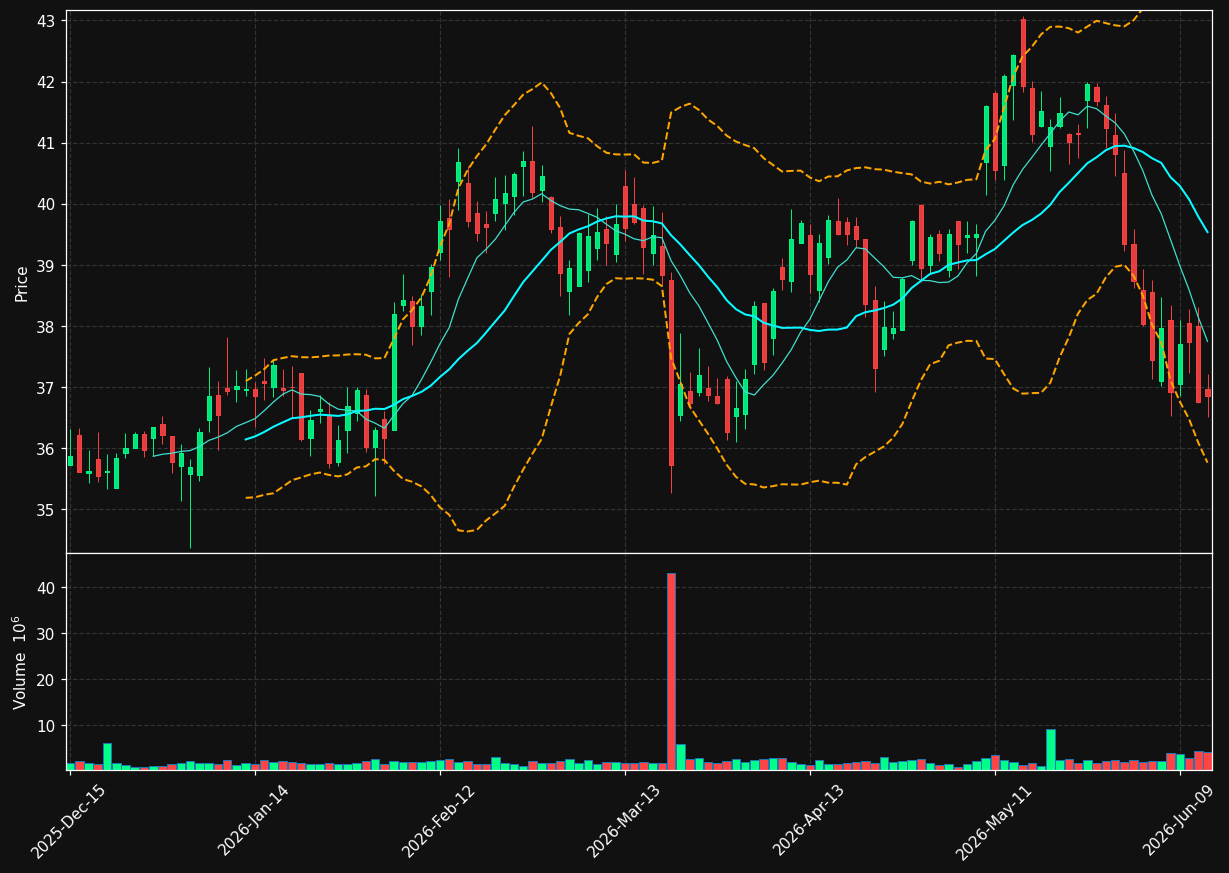Click the large red candle dropping below 36

click(671, 373)
